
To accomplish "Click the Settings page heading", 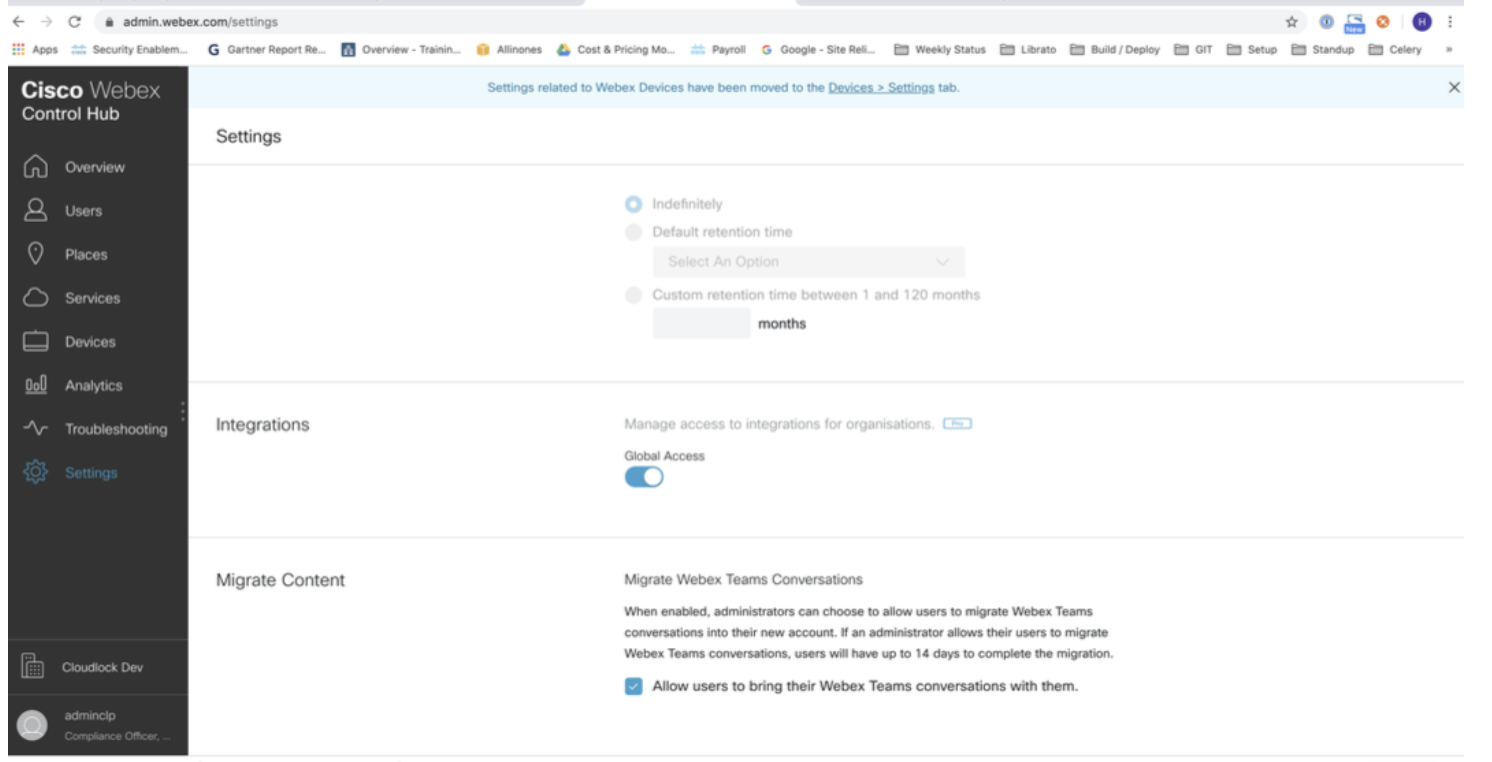I will [x=249, y=136].
